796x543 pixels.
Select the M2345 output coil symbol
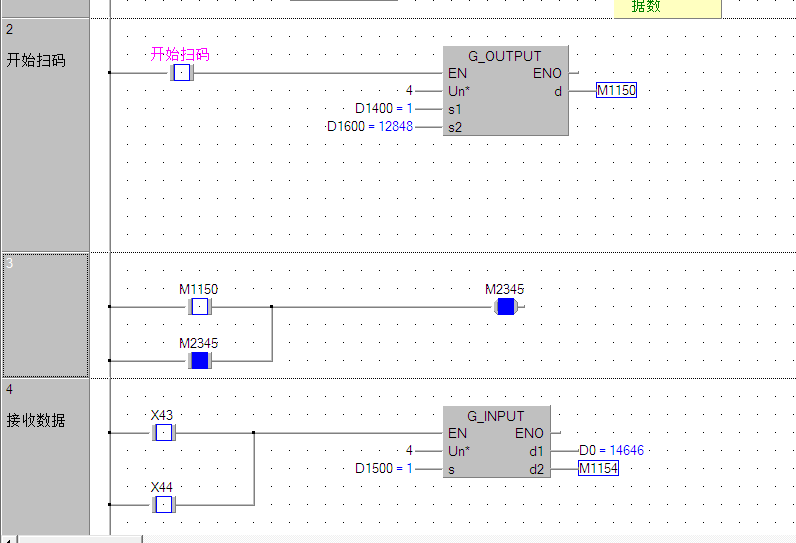coord(505,307)
